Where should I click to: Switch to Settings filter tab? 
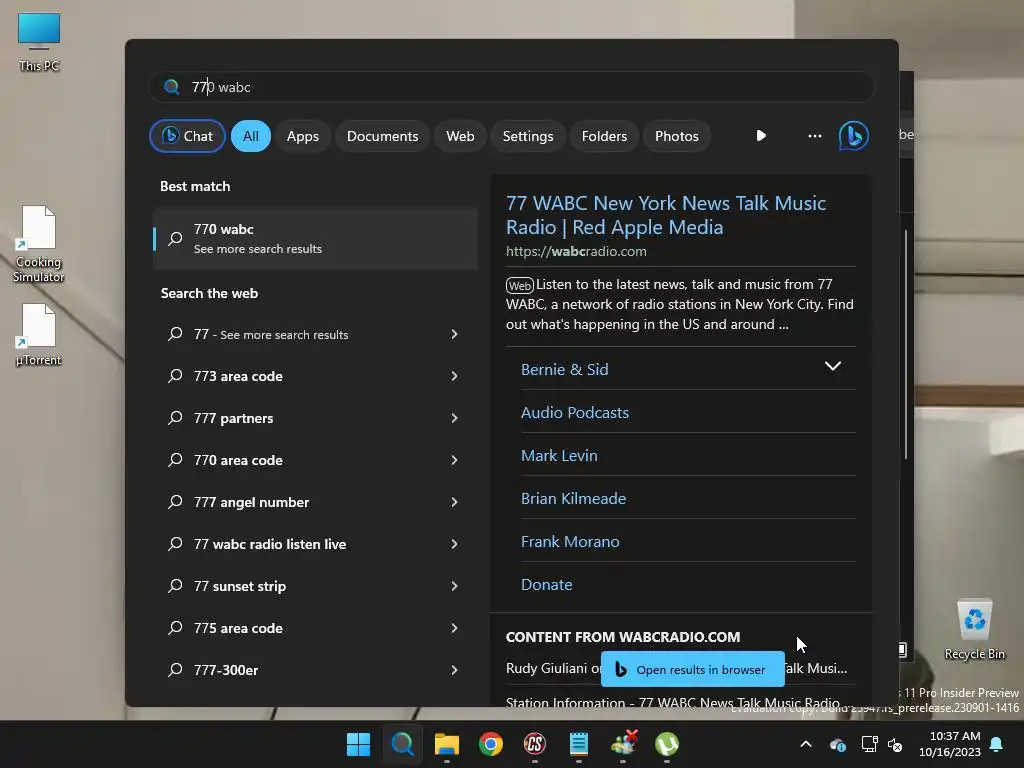click(x=528, y=136)
